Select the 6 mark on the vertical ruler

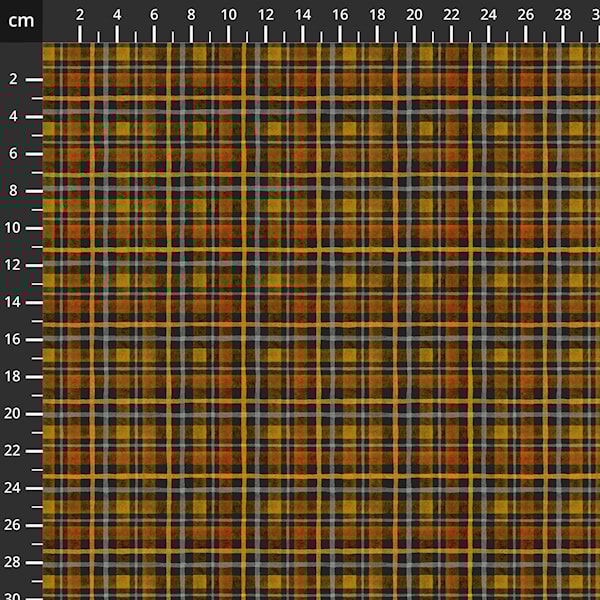click(x=15, y=153)
